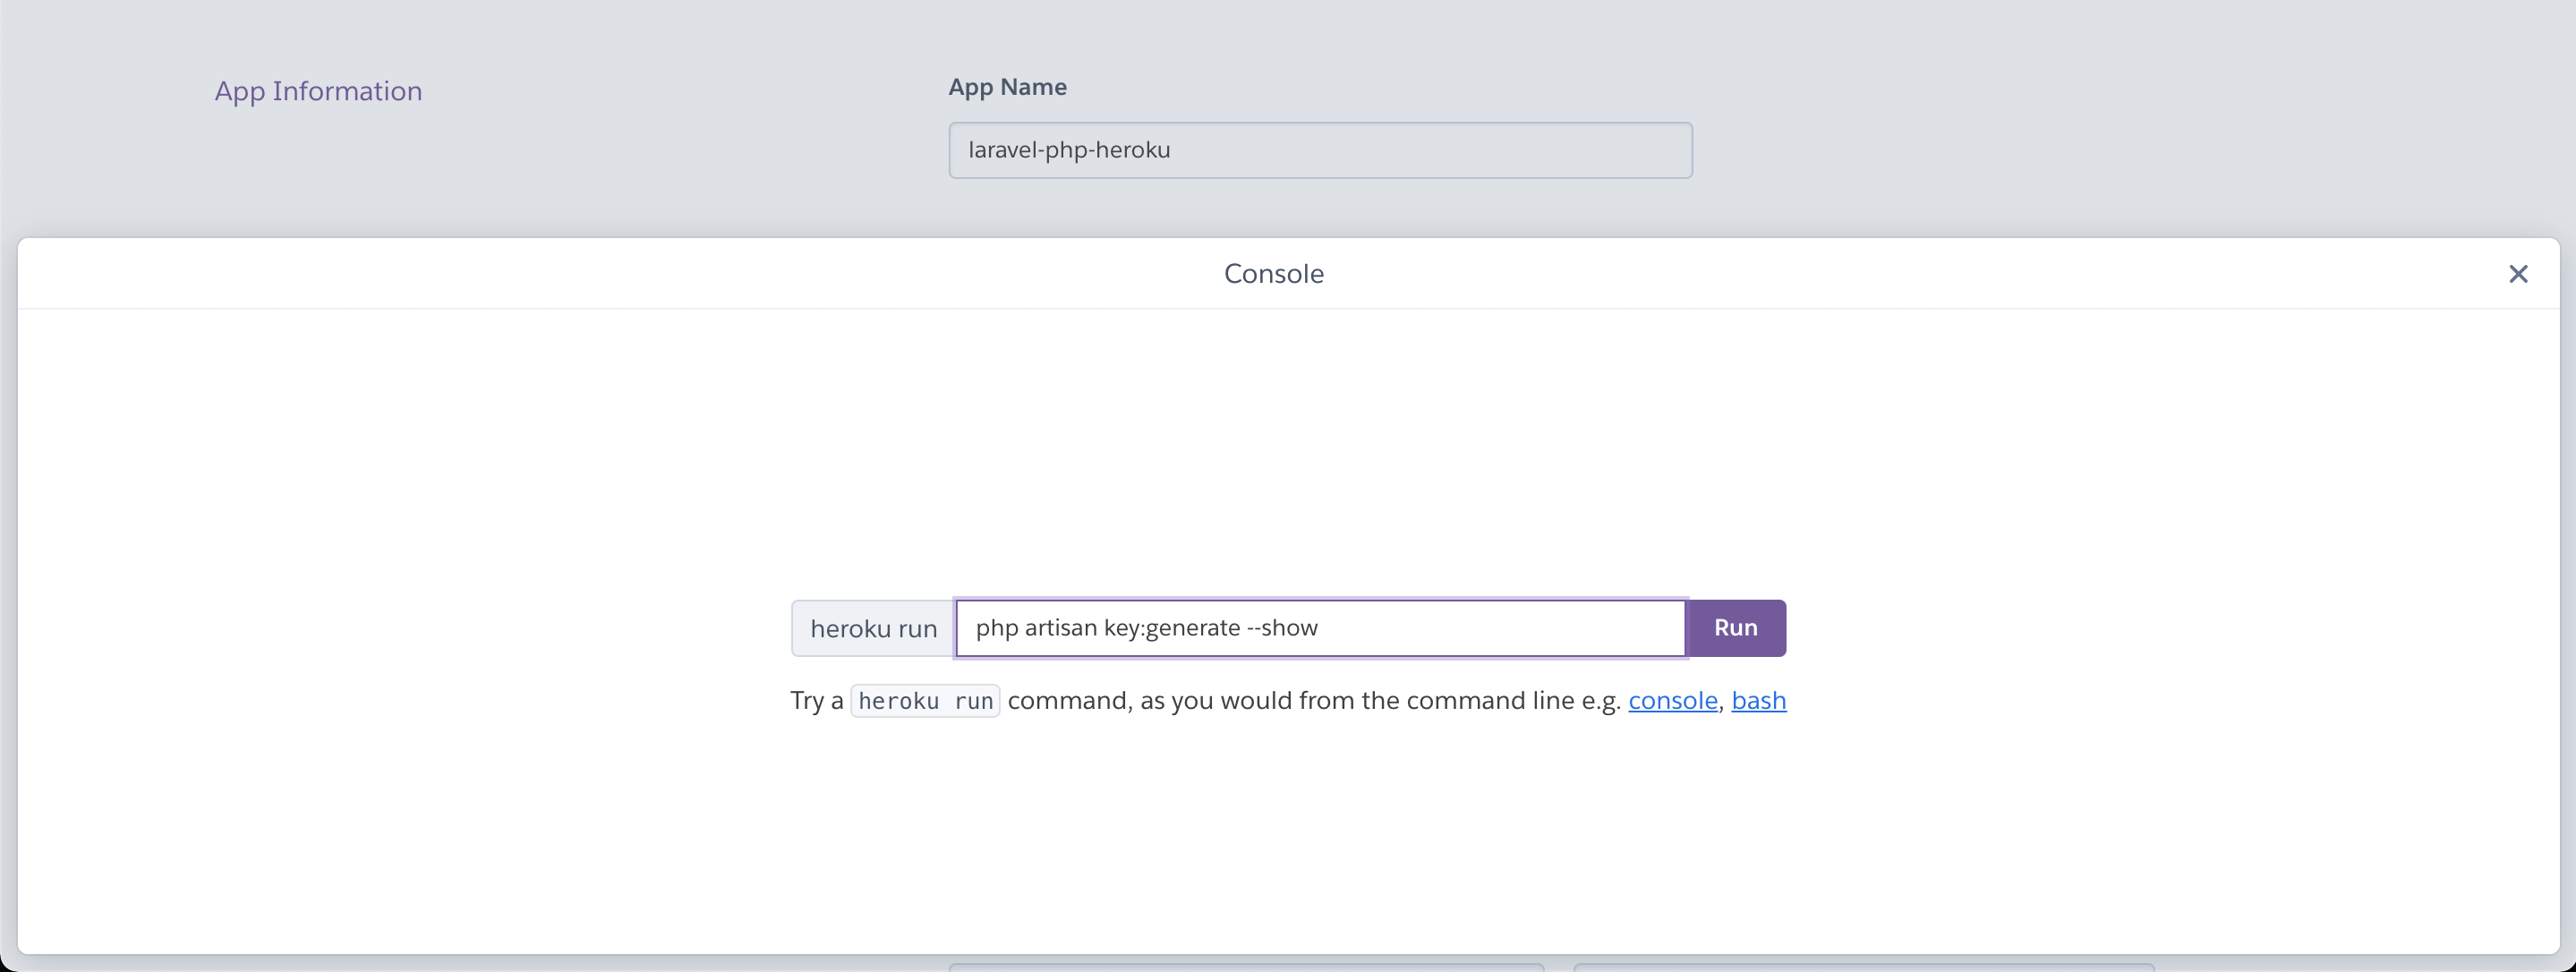Screen dimensions: 2576x972
Task: Click the inline heroku run code snippet
Action: point(925,701)
